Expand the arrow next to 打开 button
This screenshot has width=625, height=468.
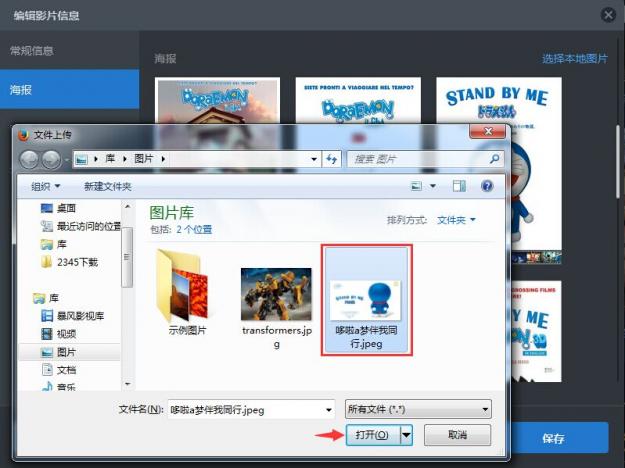(406, 435)
